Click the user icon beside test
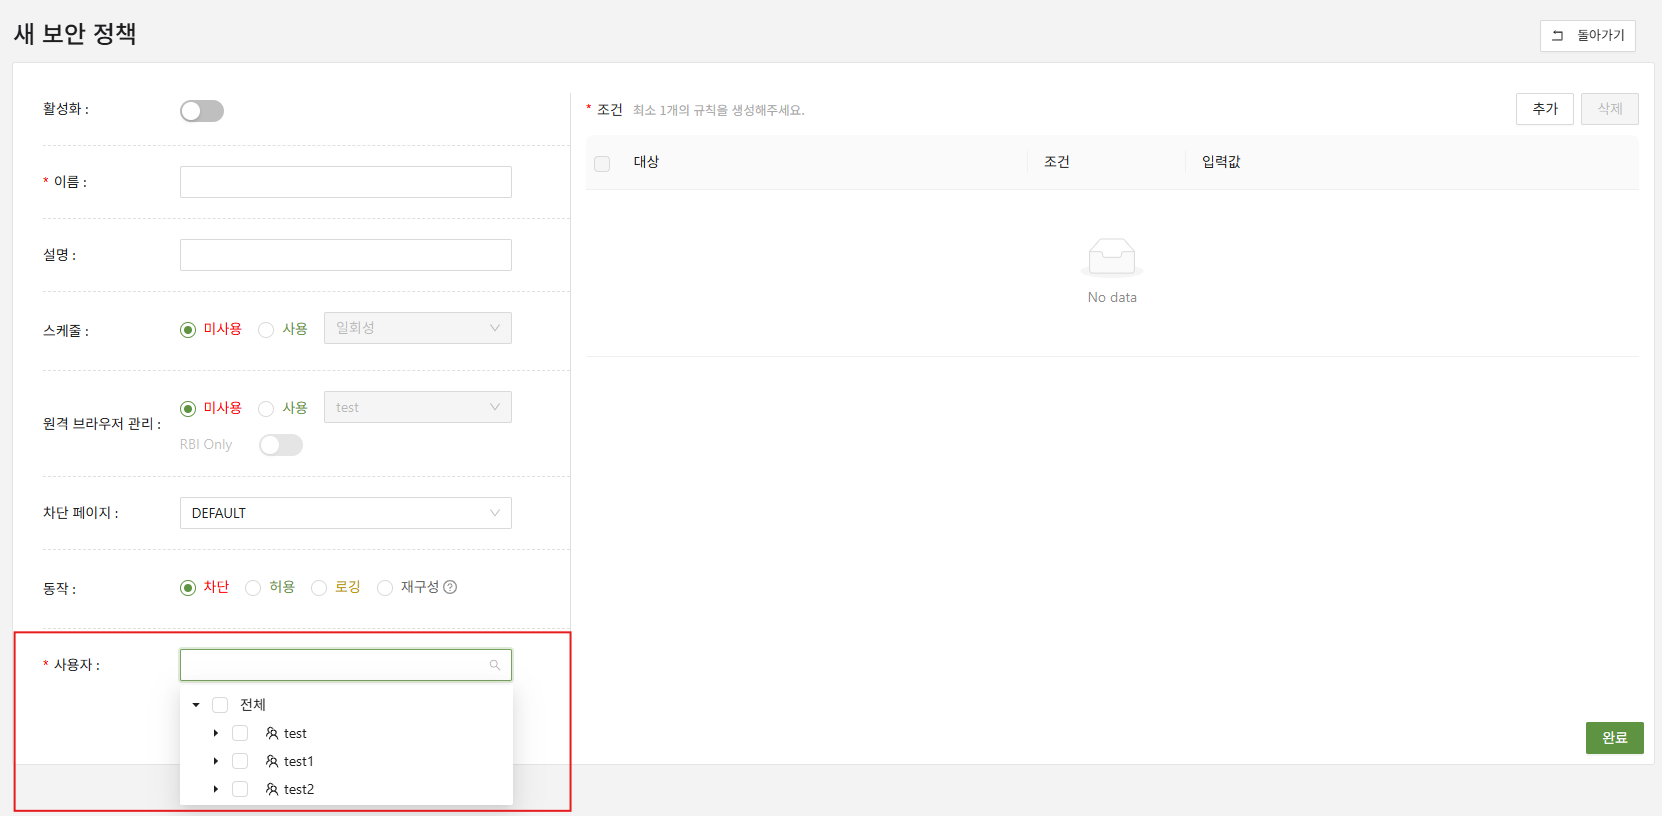Image resolution: width=1662 pixels, height=816 pixels. 272,733
